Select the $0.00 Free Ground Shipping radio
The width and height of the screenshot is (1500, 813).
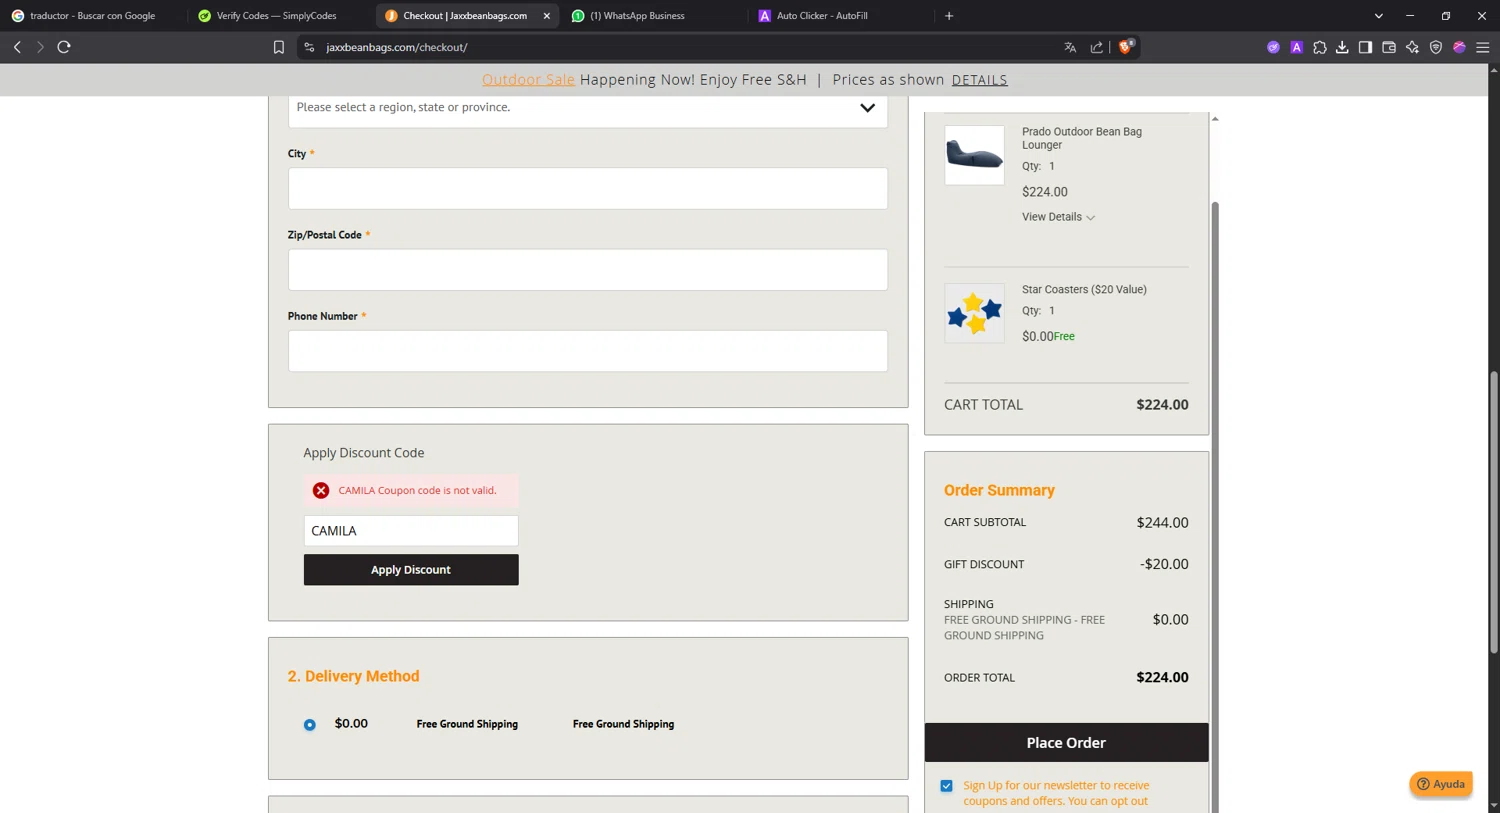coord(310,725)
